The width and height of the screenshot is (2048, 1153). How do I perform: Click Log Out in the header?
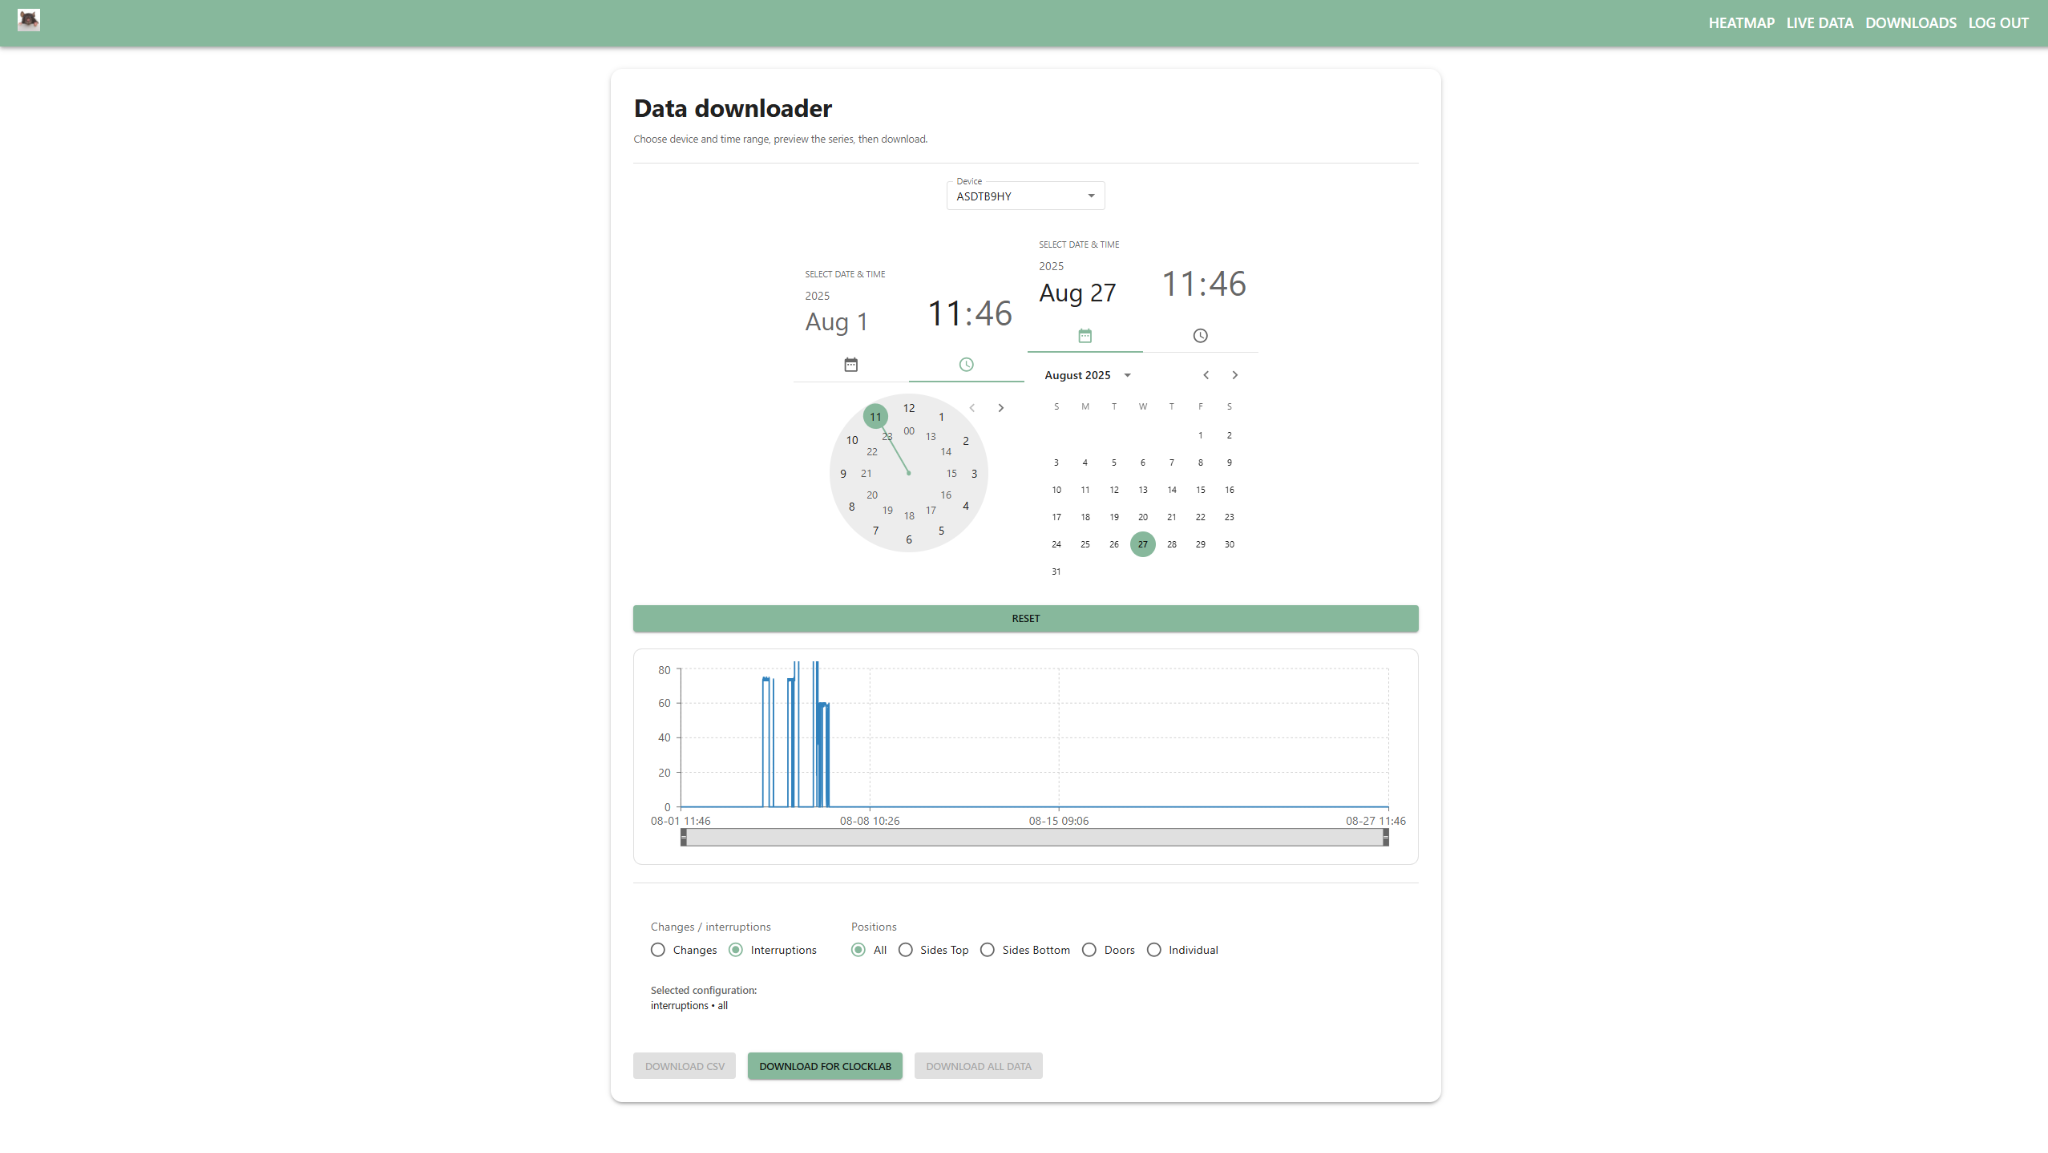tap(1998, 23)
